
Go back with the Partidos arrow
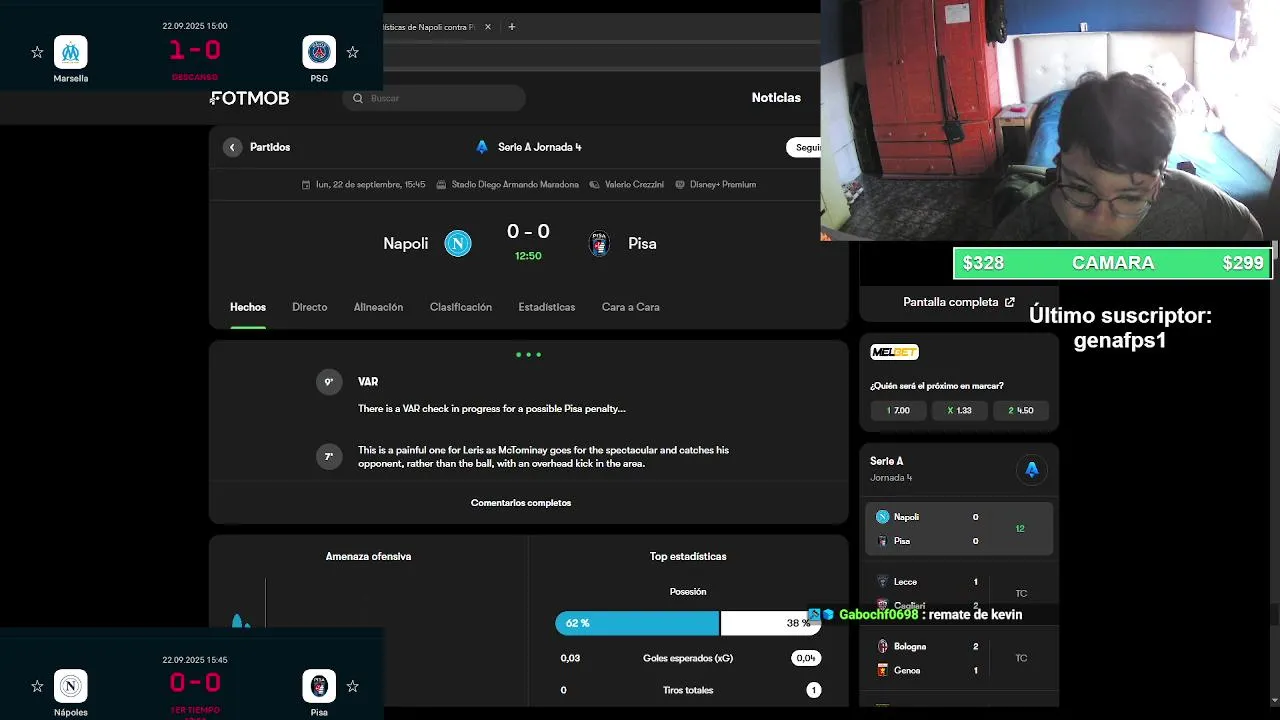click(x=232, y=147)
